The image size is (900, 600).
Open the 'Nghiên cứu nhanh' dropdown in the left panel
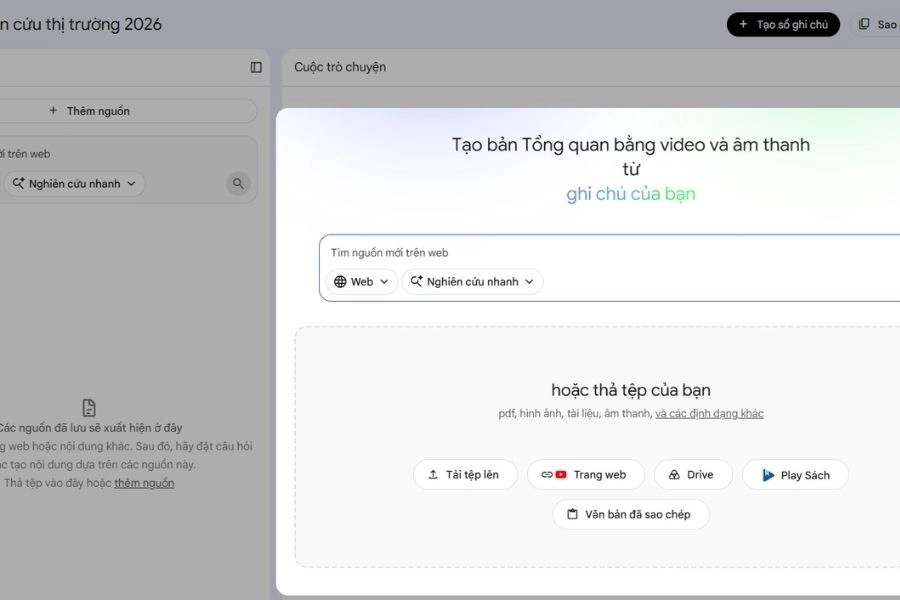[x=73, y=184]
